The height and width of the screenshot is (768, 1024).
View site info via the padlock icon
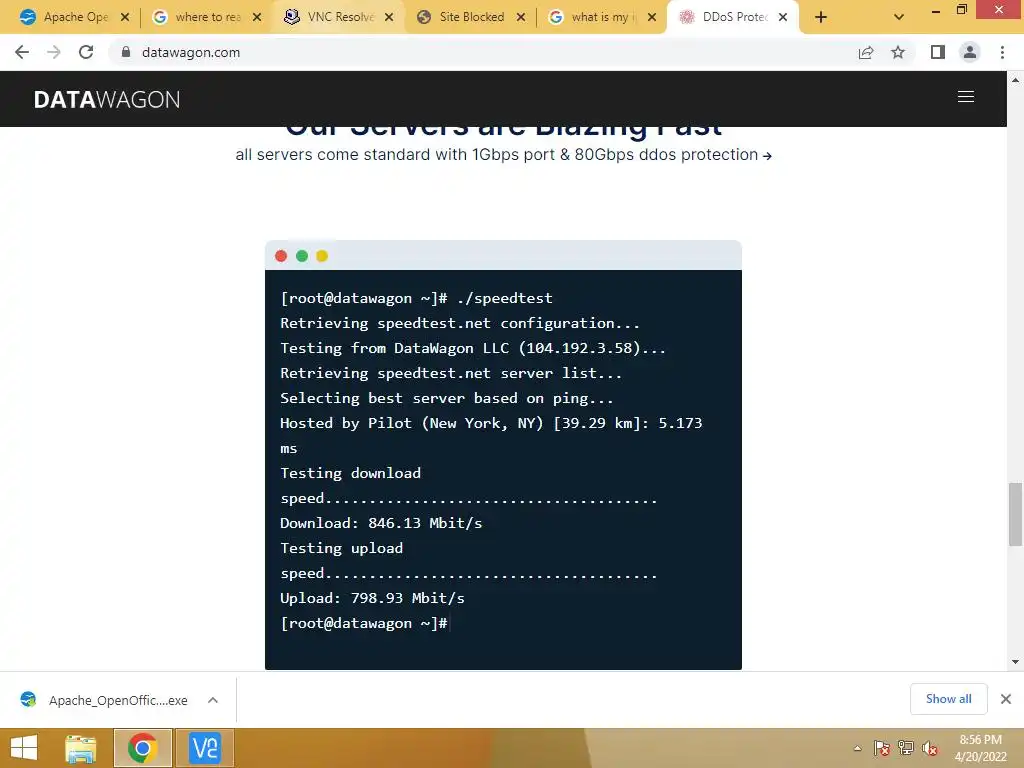(126, 52)
